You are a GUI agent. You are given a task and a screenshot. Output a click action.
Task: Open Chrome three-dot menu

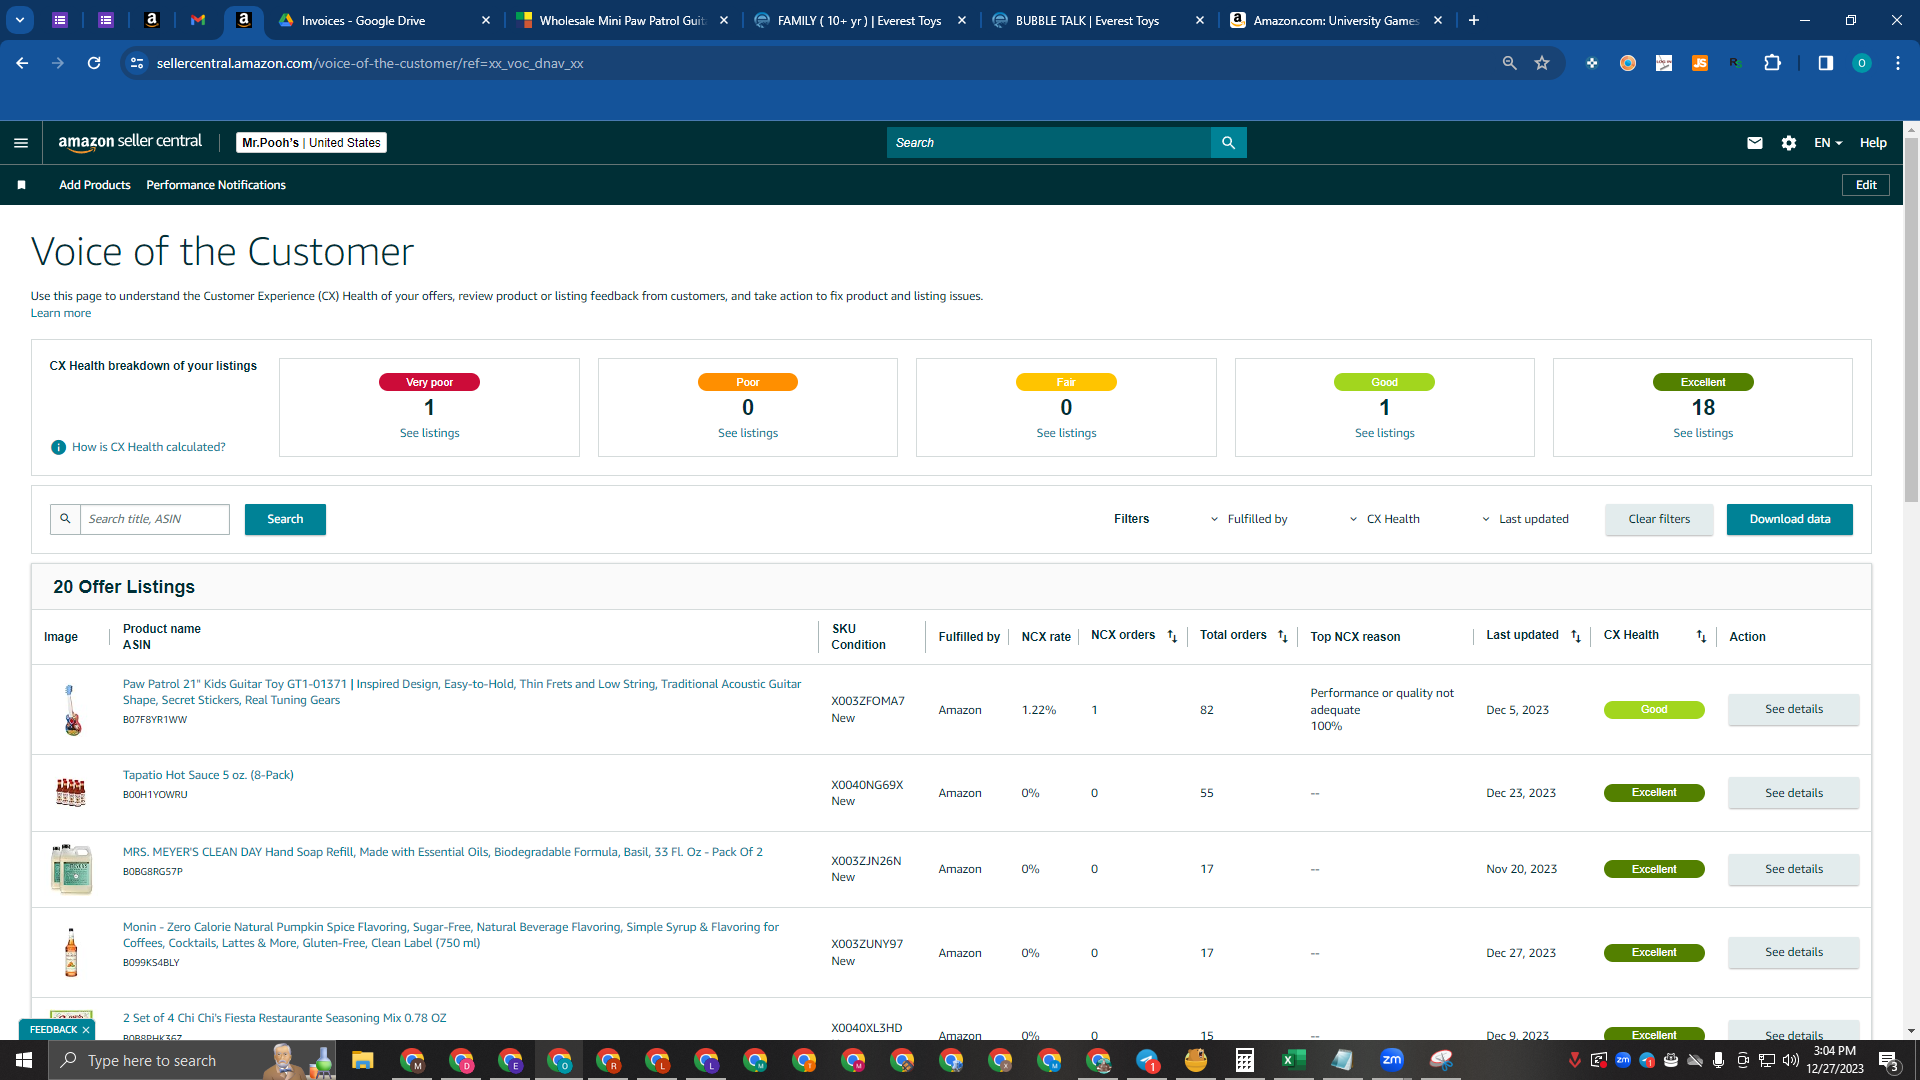pyautogui.click(x=1897, y=63)
